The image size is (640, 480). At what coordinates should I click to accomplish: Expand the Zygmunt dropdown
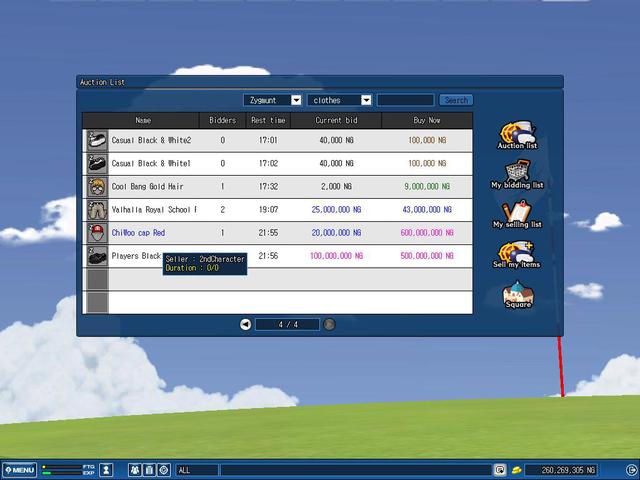[296, 100]
